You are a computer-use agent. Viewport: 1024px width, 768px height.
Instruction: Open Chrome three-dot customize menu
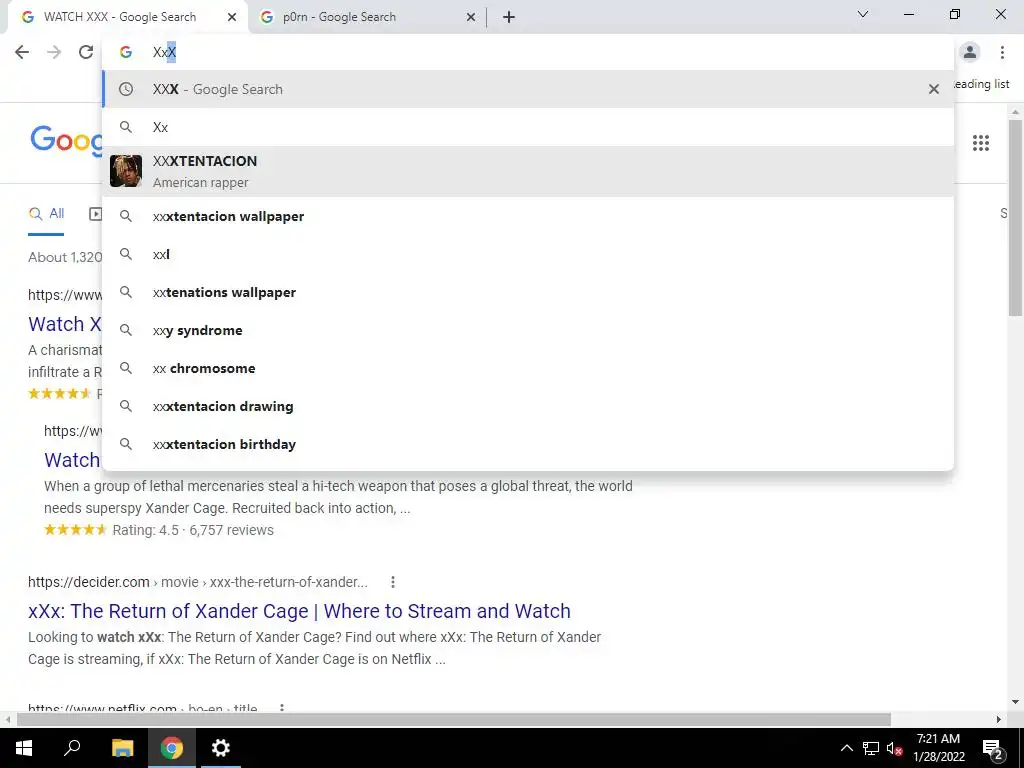pyautogui.click(x=1002, y=52)
